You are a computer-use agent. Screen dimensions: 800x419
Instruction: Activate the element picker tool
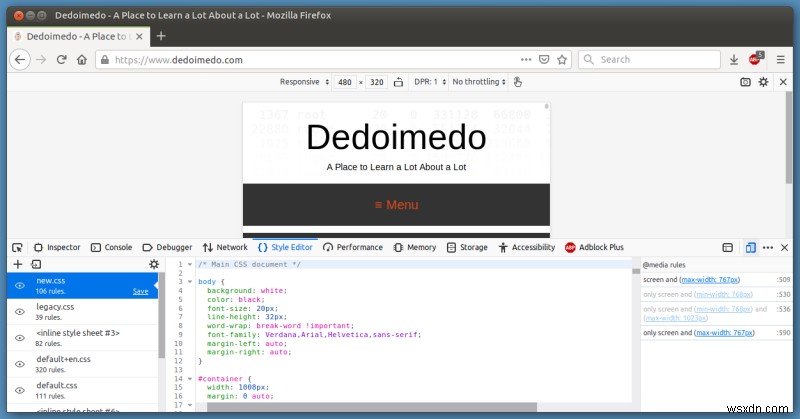(17, 248)
